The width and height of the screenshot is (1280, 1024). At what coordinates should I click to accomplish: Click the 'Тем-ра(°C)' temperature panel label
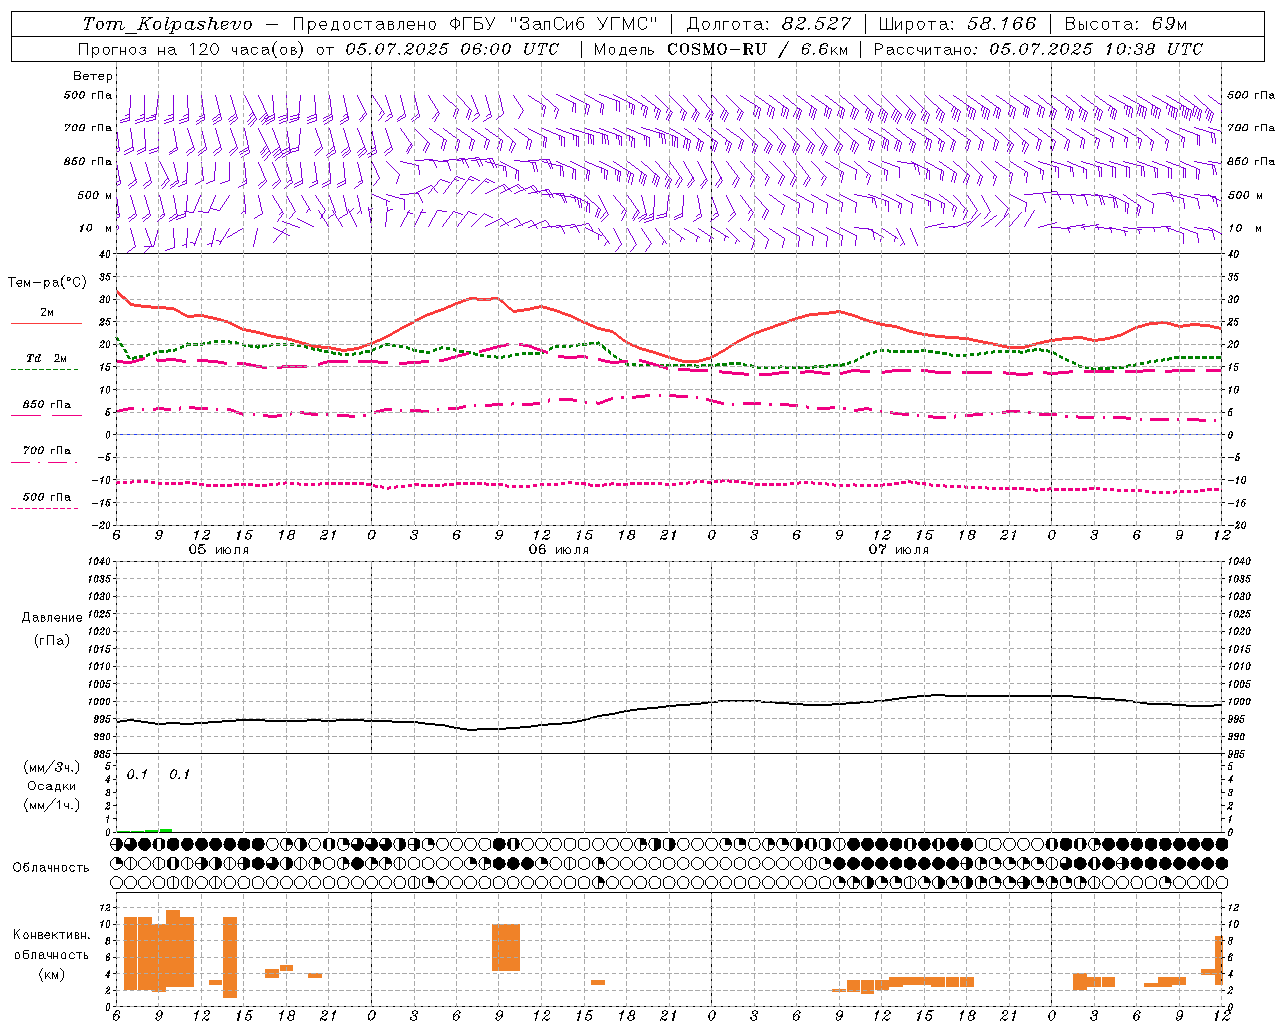[x=48, y=283]
